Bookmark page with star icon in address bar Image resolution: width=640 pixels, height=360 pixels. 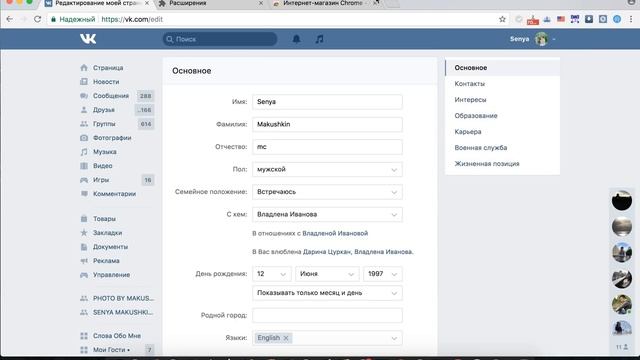point(502,19)
